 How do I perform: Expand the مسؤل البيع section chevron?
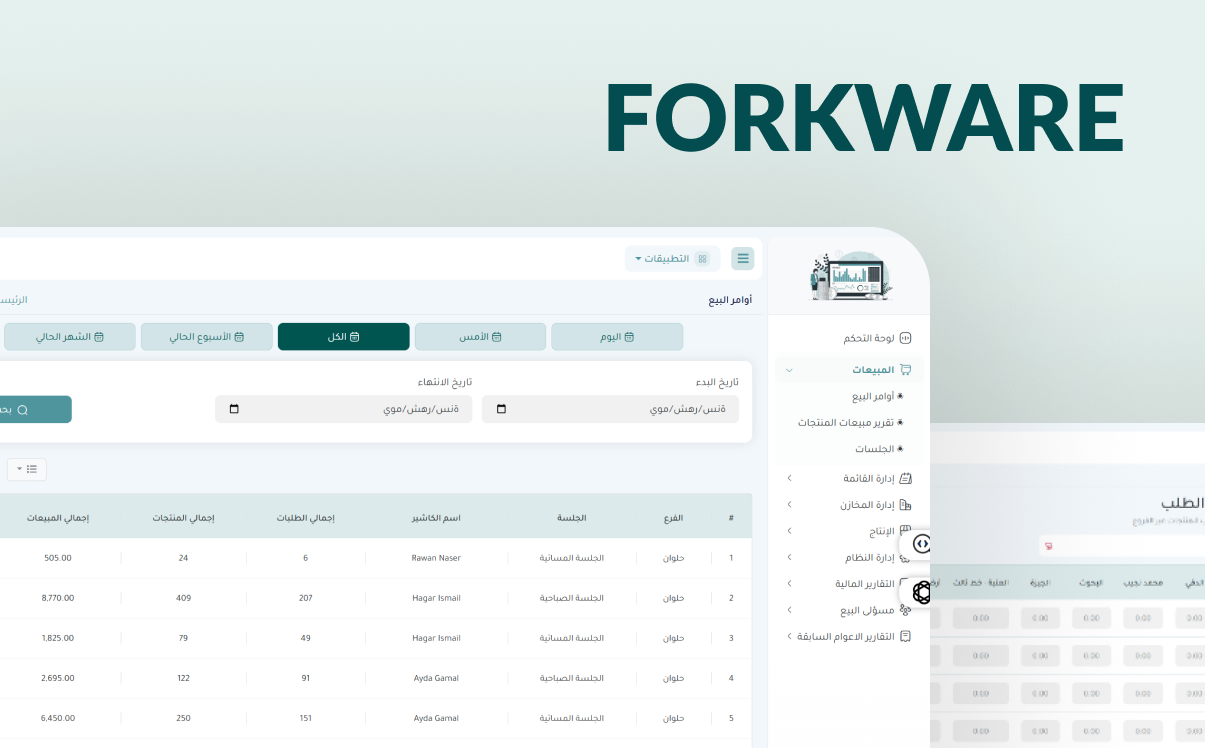pyautogui.click(x=789, y=609)
